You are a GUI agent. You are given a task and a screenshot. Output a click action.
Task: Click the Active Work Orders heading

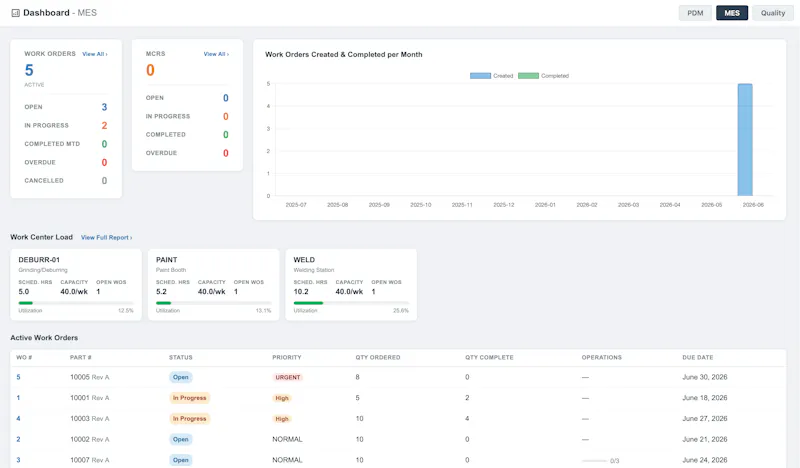[x=44, y=338]
